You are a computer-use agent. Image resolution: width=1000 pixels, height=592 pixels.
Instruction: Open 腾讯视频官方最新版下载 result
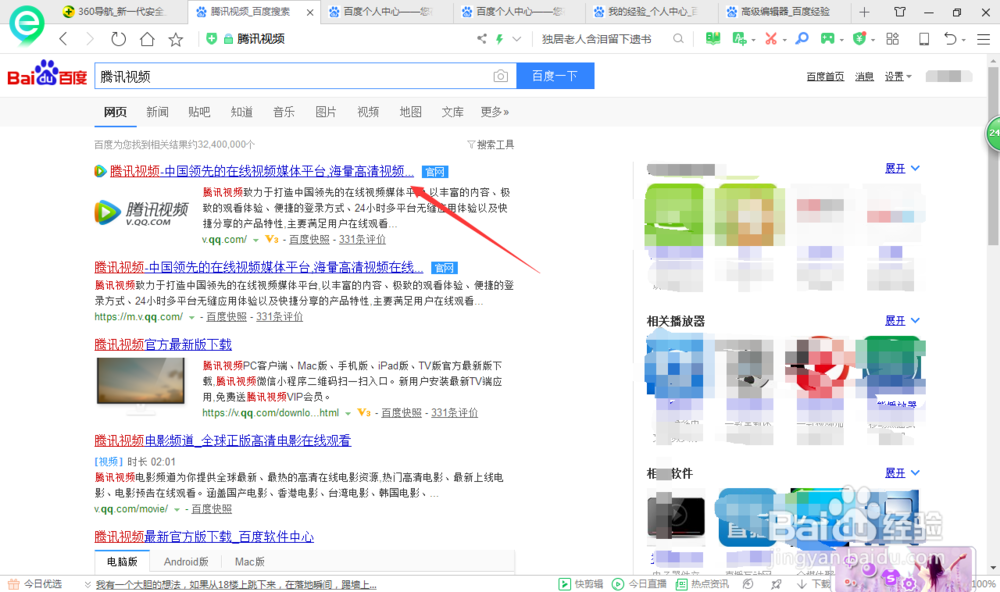tap(163, 344)
